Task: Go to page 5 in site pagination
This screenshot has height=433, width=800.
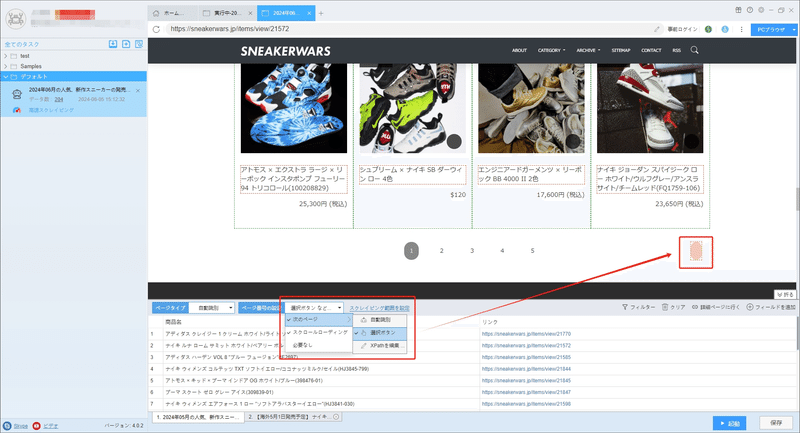Action: tap(532, 250)
